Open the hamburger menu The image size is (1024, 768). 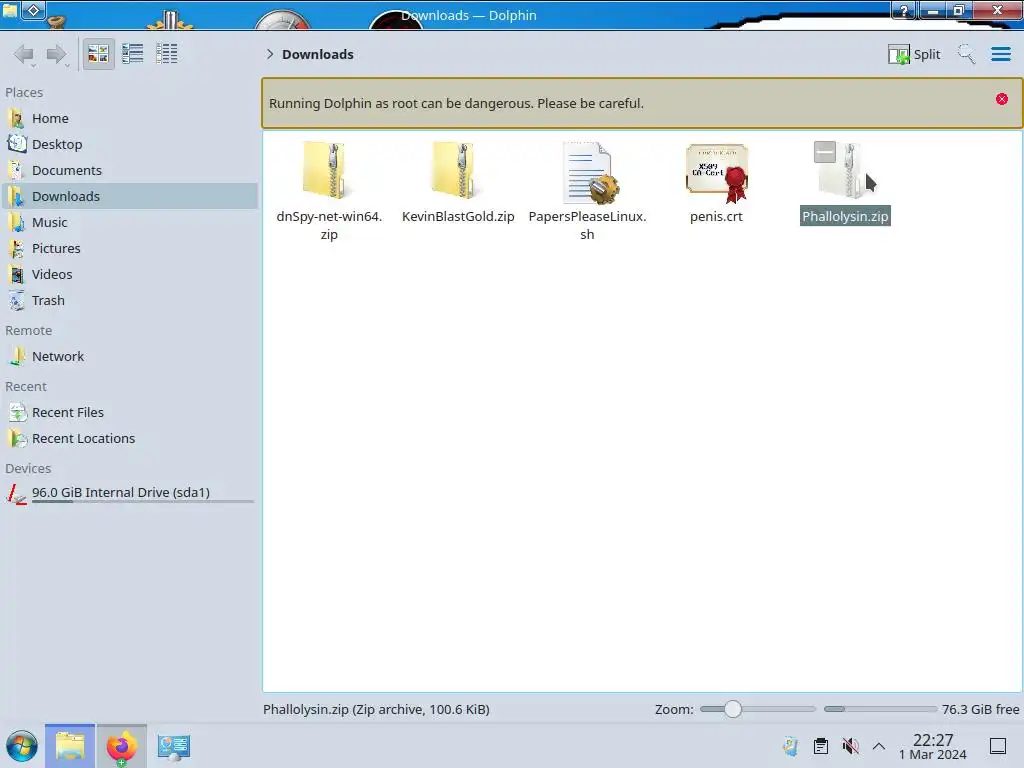(1000, 54)
